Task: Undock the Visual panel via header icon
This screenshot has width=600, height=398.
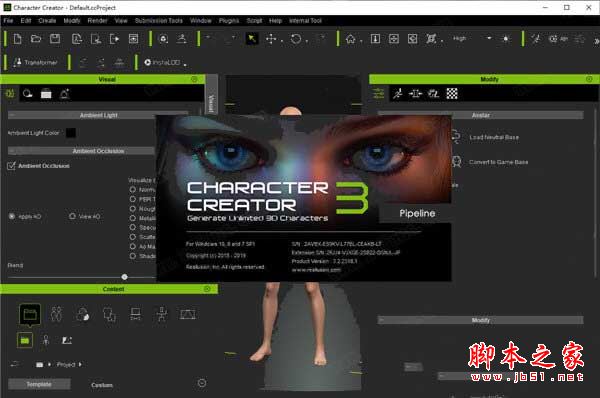Action: point(194,79)
